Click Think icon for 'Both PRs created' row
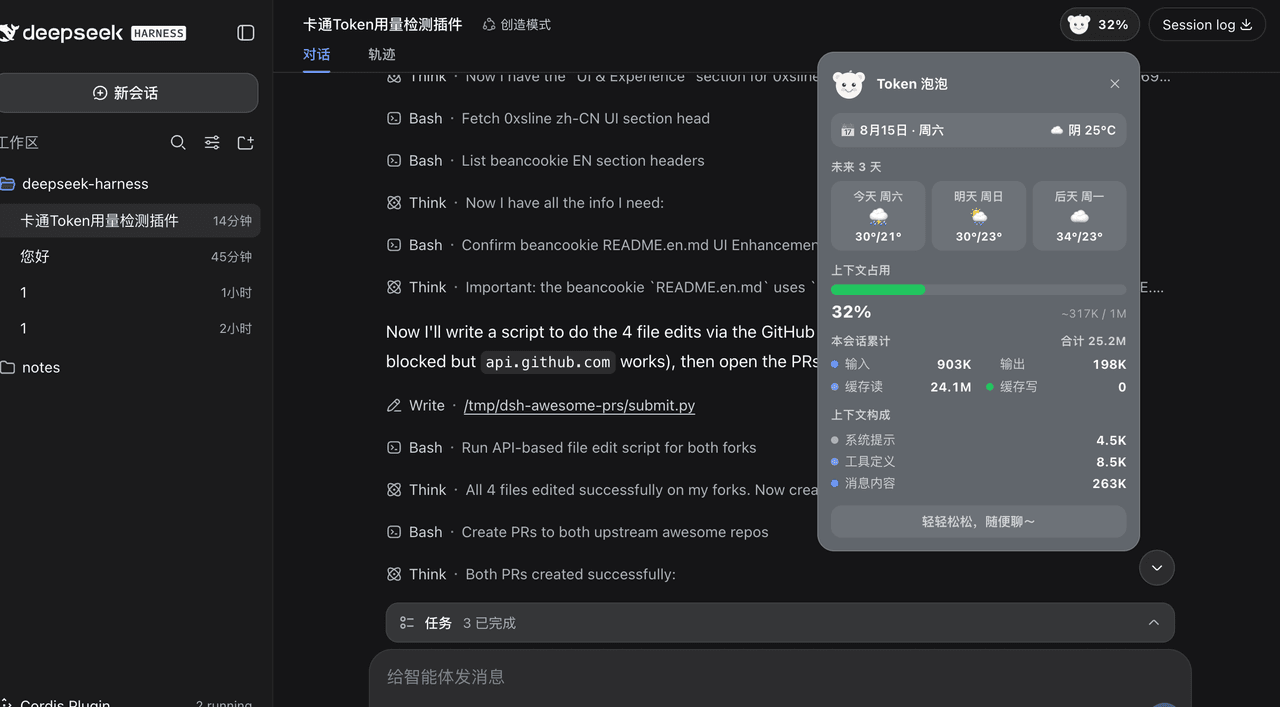Screen dimensions: 1280x707 [x=394, y=574]
